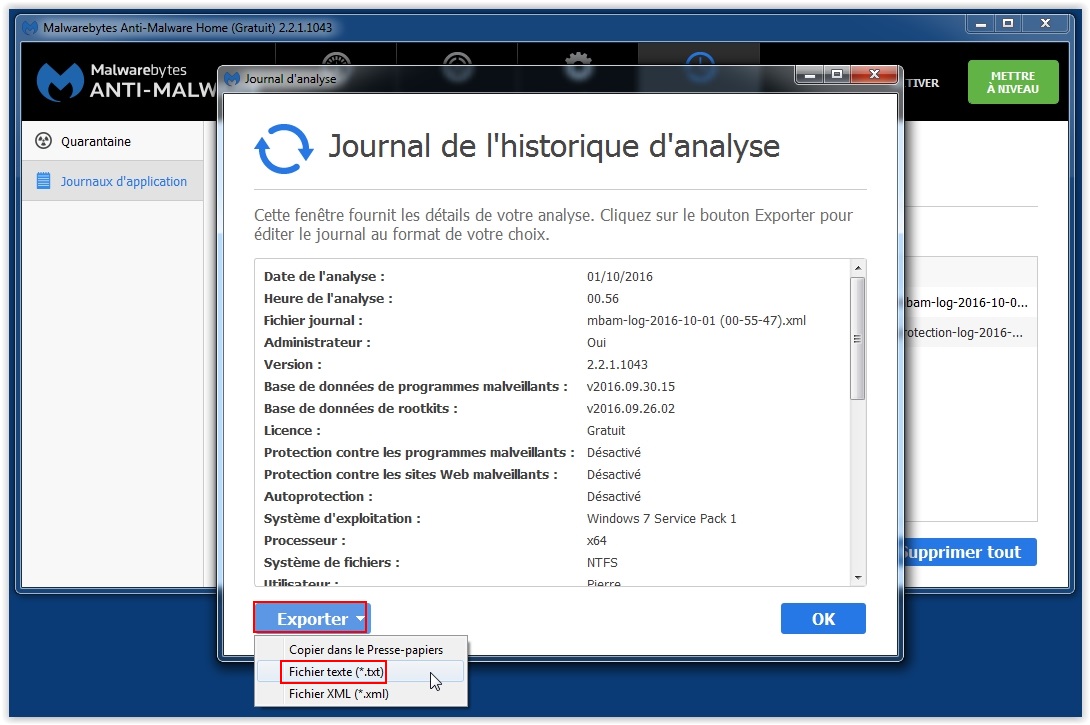Click the Administrateur value Oui
1090x725 pixels.
coord(596,342)
